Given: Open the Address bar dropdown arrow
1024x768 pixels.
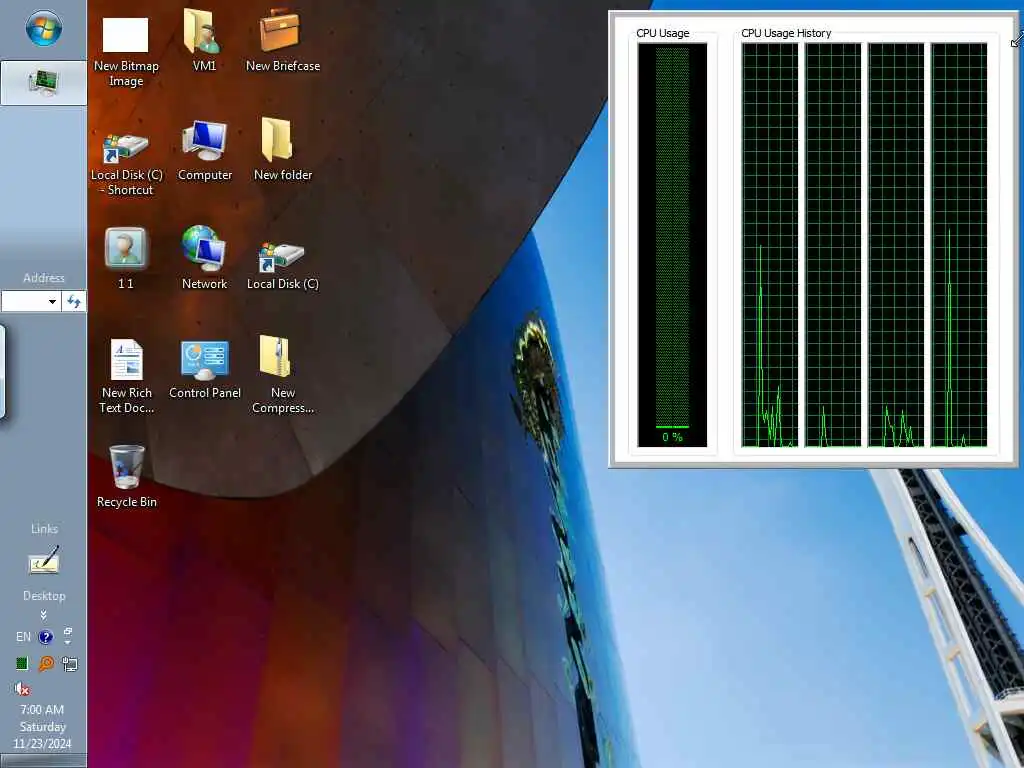Looking at the screenshot, I should click(52, 302).
